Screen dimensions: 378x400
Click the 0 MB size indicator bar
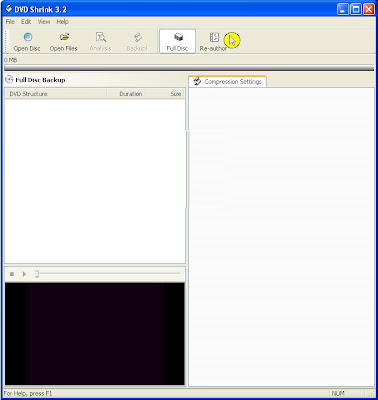pyautogui.click(x=189, y=68)
